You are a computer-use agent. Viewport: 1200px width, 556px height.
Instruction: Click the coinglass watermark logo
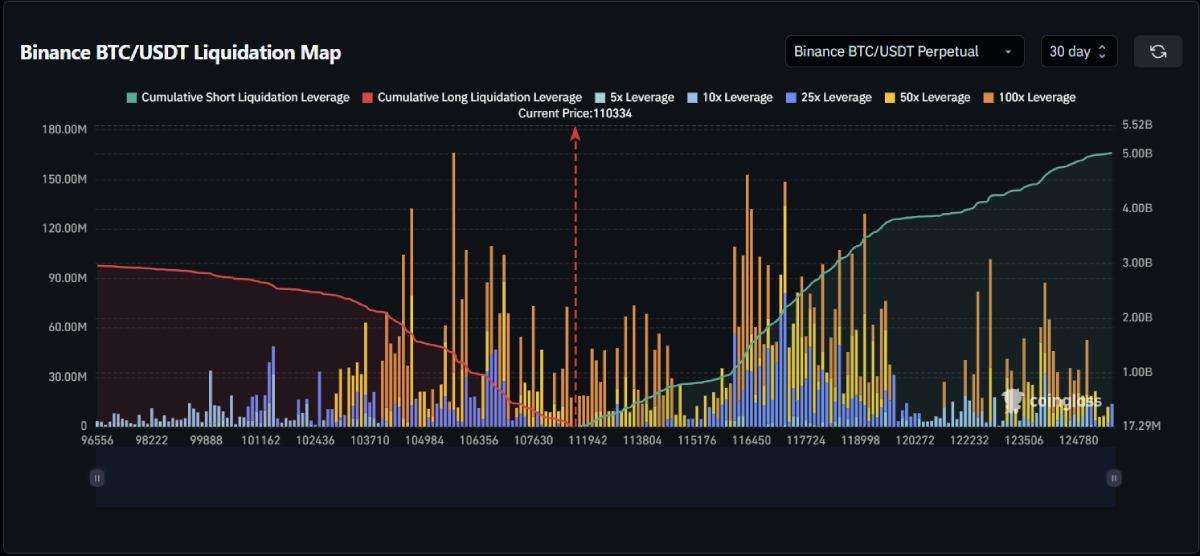pyautogui.click(x=1051, y=402)
